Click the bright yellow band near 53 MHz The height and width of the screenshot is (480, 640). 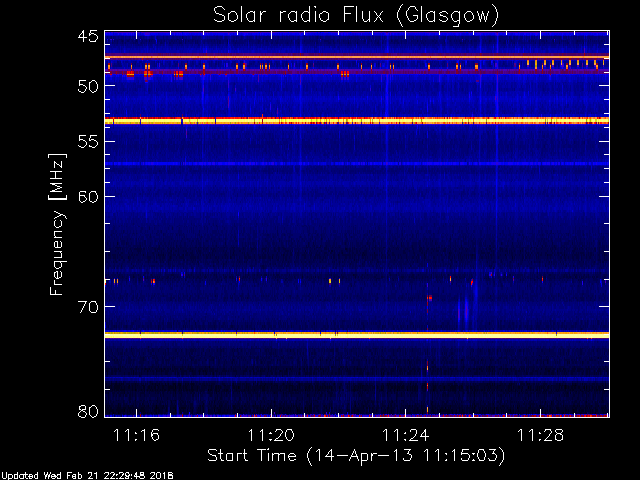point(357,121)
